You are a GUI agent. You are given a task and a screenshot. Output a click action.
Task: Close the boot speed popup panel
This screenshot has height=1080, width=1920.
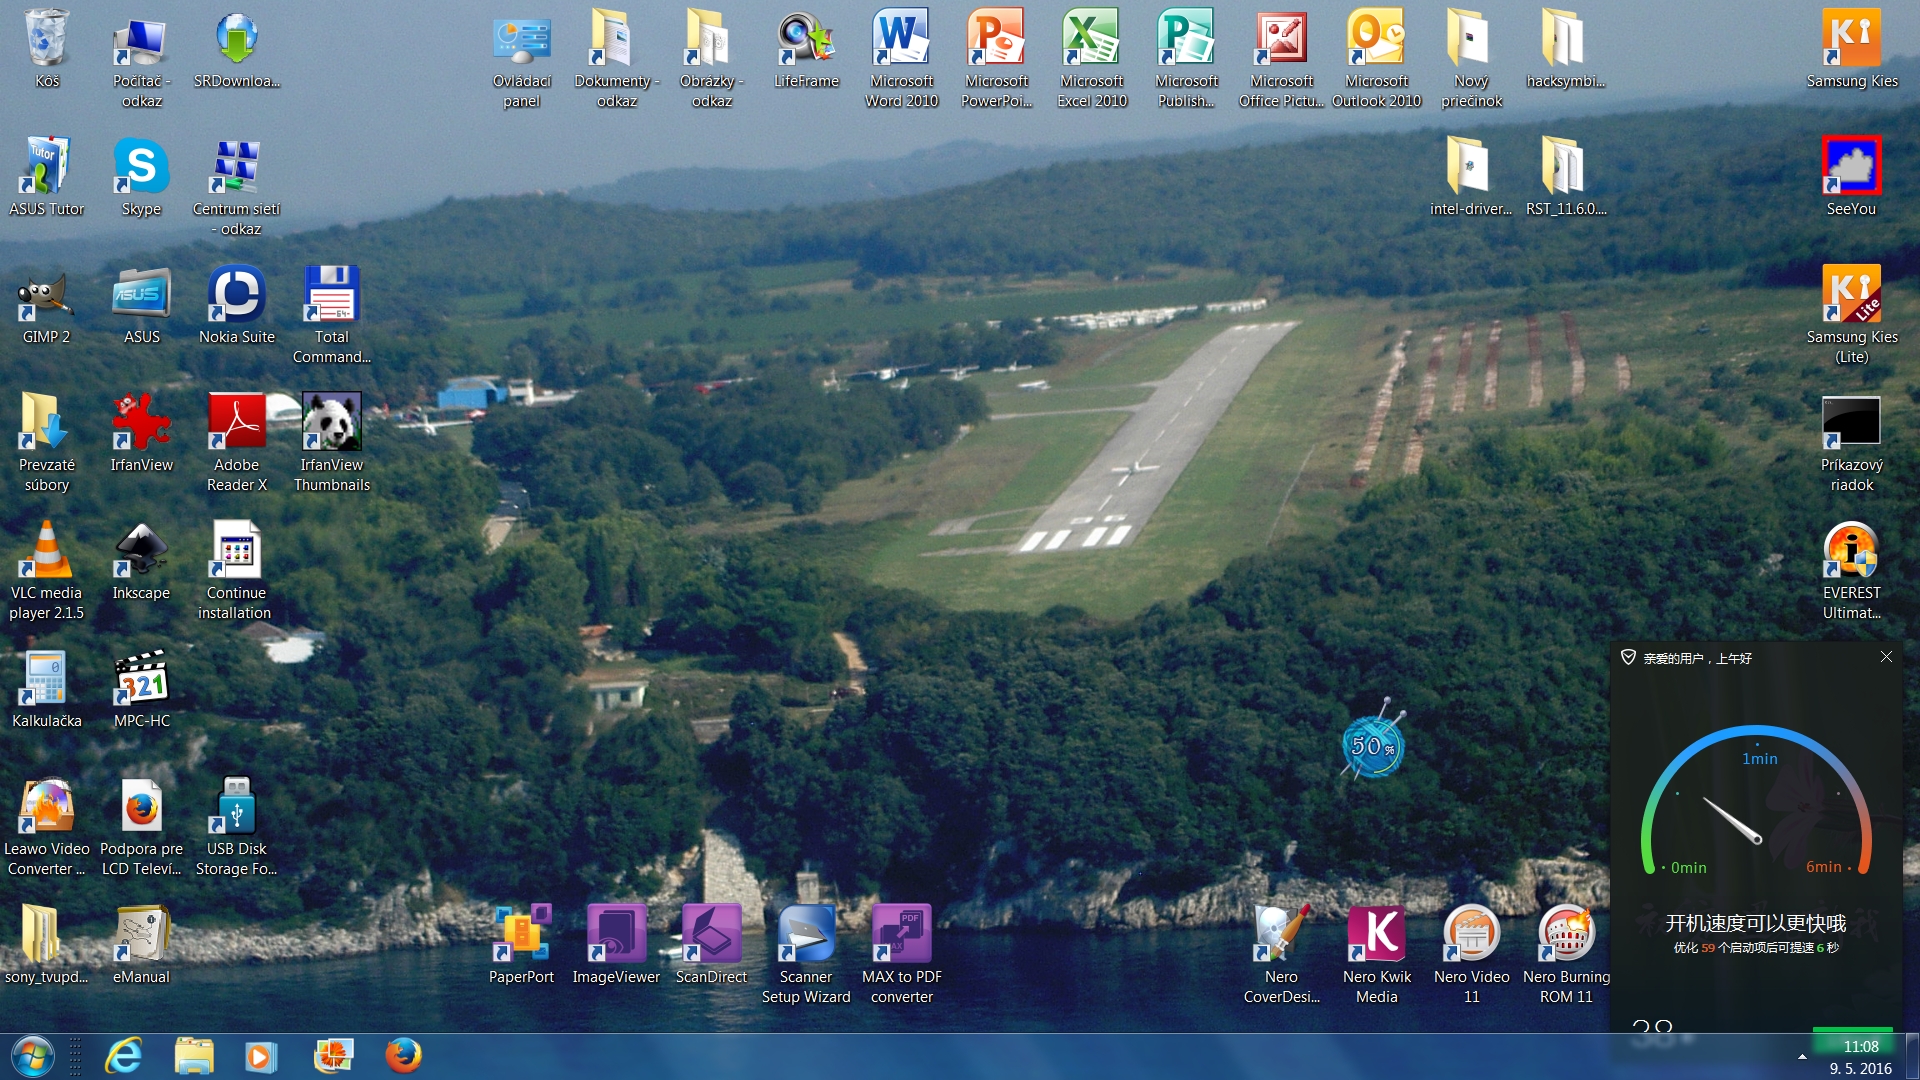[1886, 657]
